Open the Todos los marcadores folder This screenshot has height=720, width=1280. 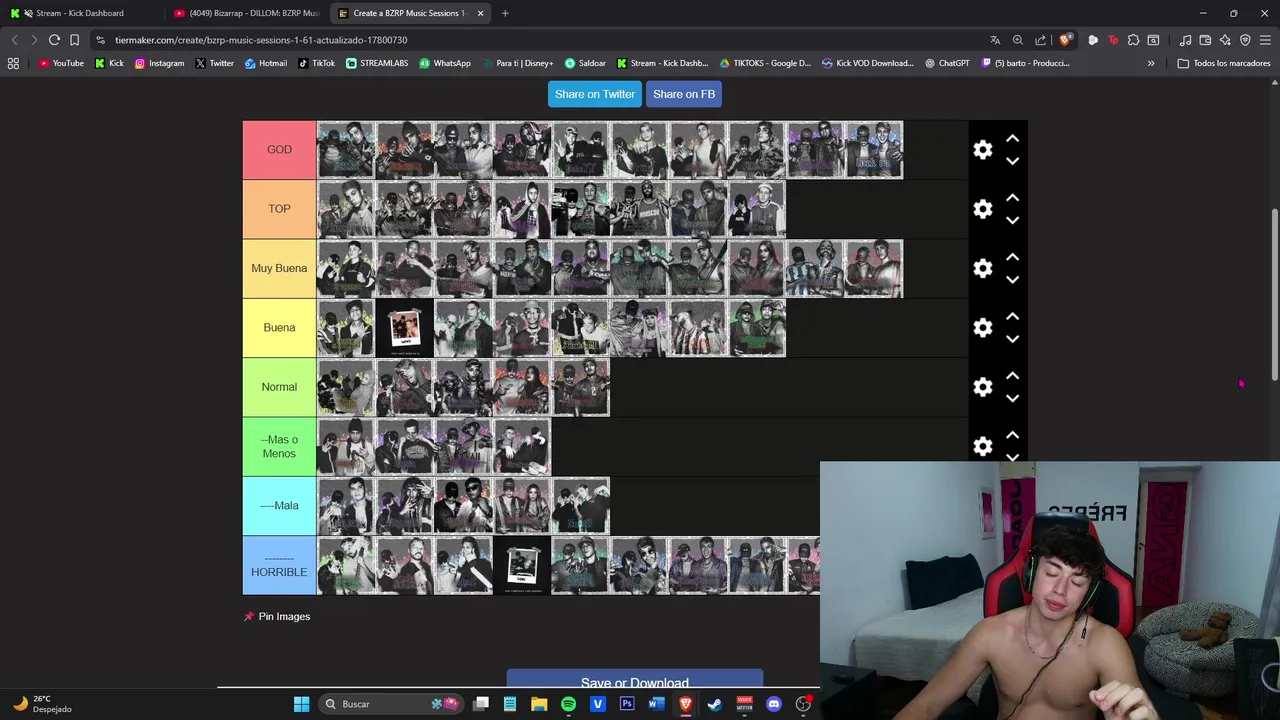(1224, 63)
